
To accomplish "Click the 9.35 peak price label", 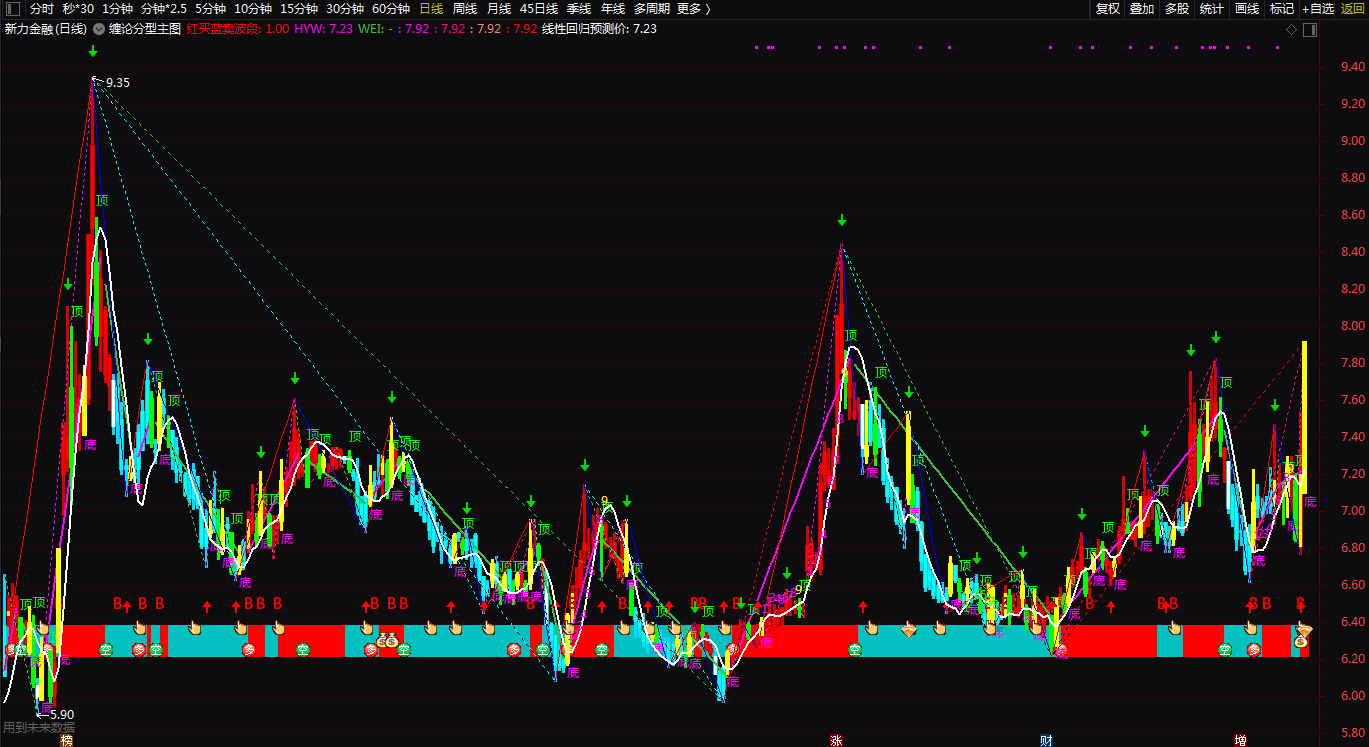I will coord(117,83).
